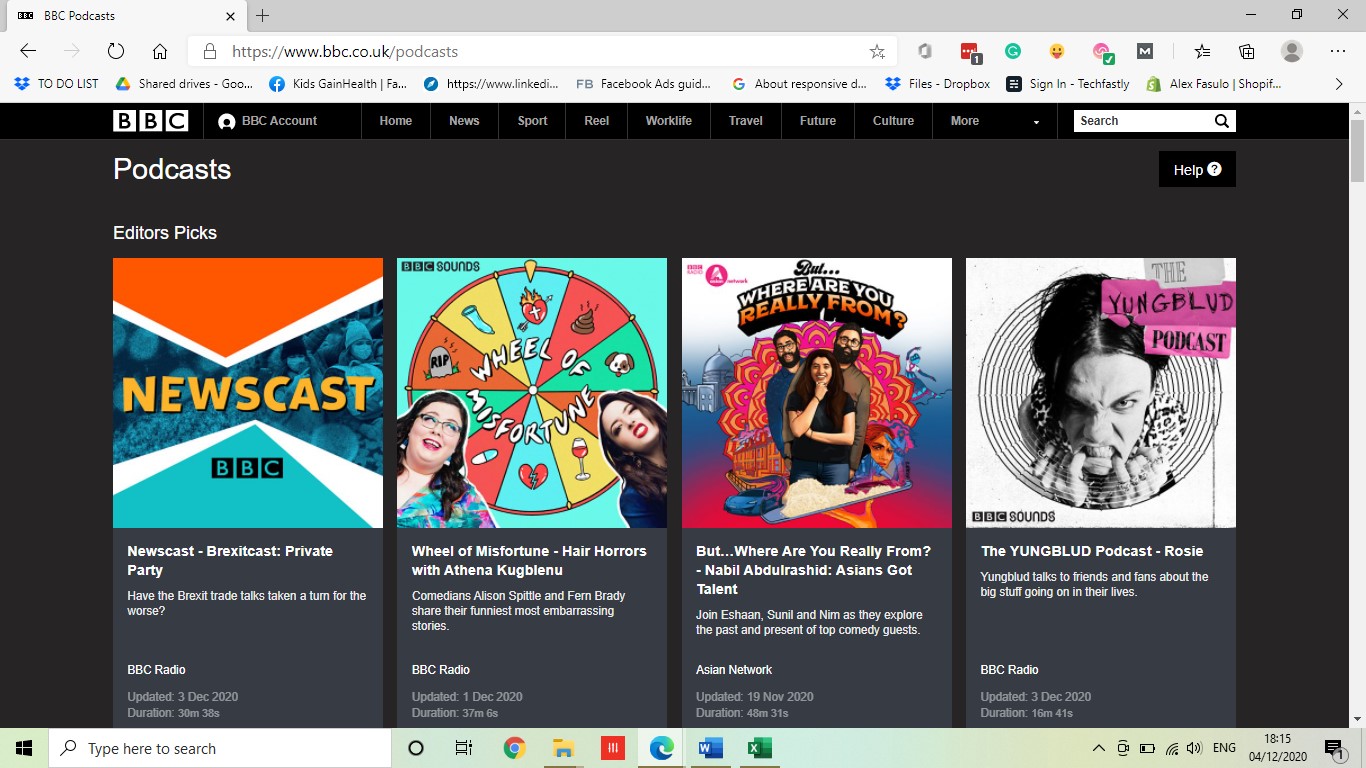This screenshot has width=1366, height=768.
Task: Open Task View on the taskbar
Action: pos(464,748)
